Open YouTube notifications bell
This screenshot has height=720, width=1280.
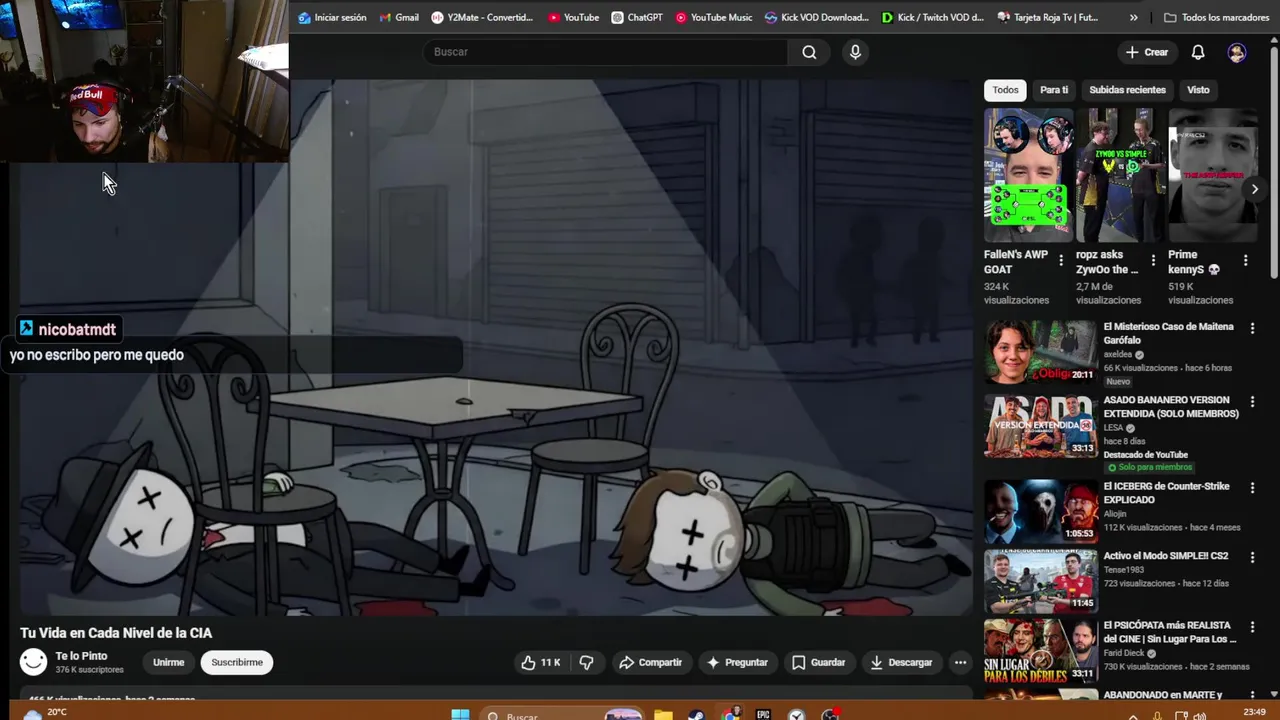tap(1198, 52)
